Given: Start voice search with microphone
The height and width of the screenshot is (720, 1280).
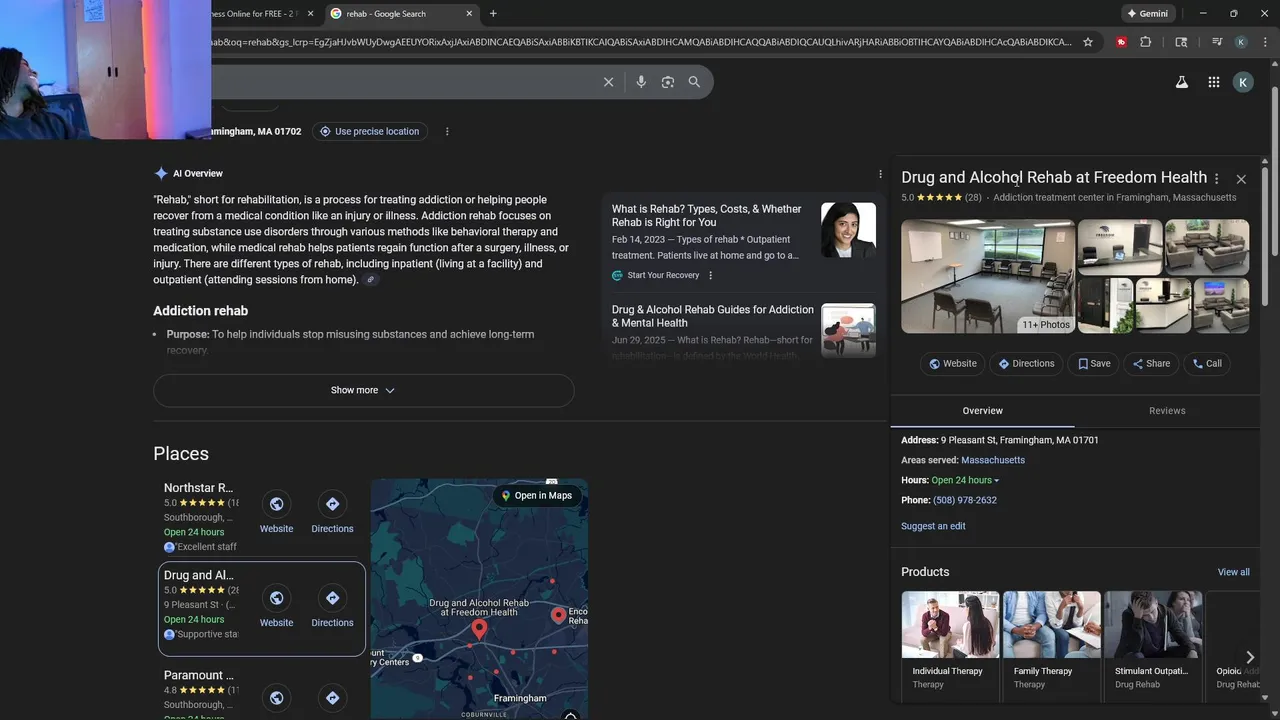Looking at the screenshot, I should point(641,82).
